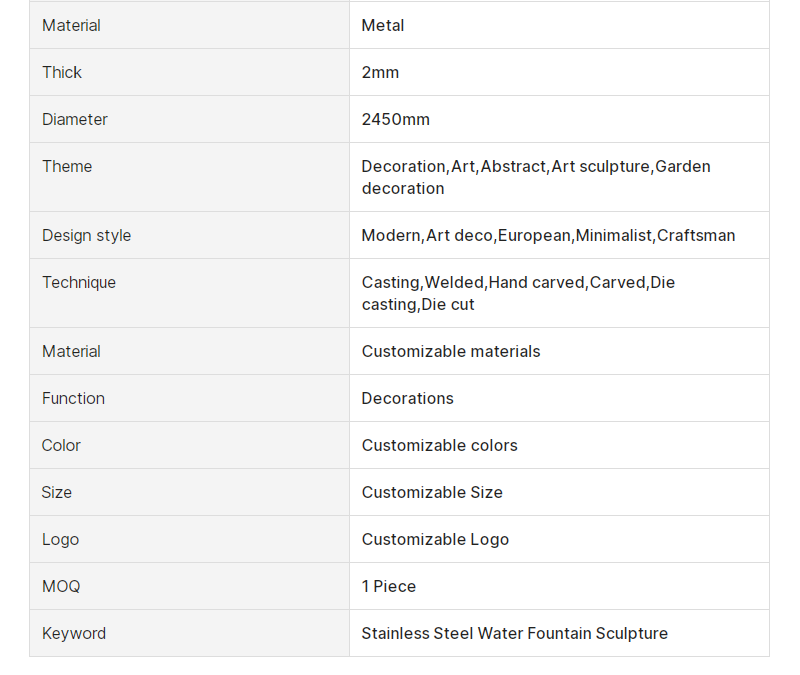800x675 pixels.
Task: Click the Customizable Logo value
Action: tap(435, 539)
